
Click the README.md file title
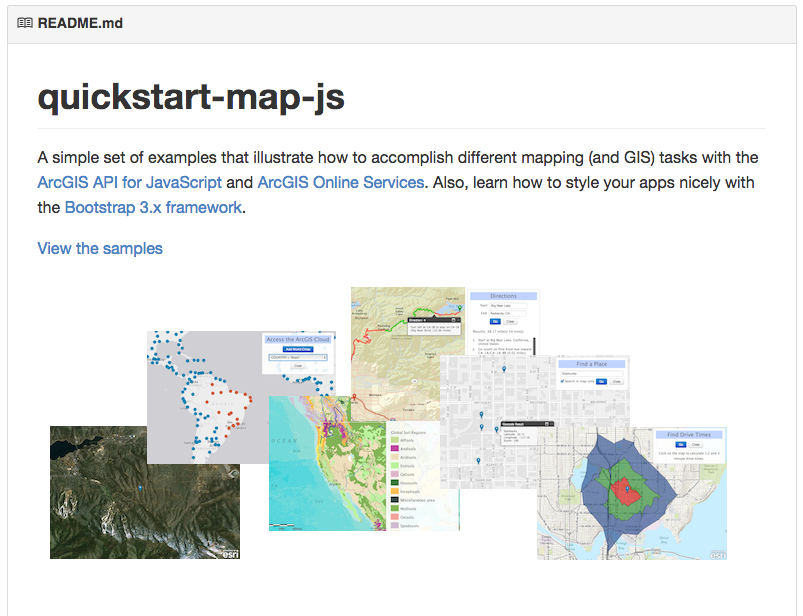80,23
